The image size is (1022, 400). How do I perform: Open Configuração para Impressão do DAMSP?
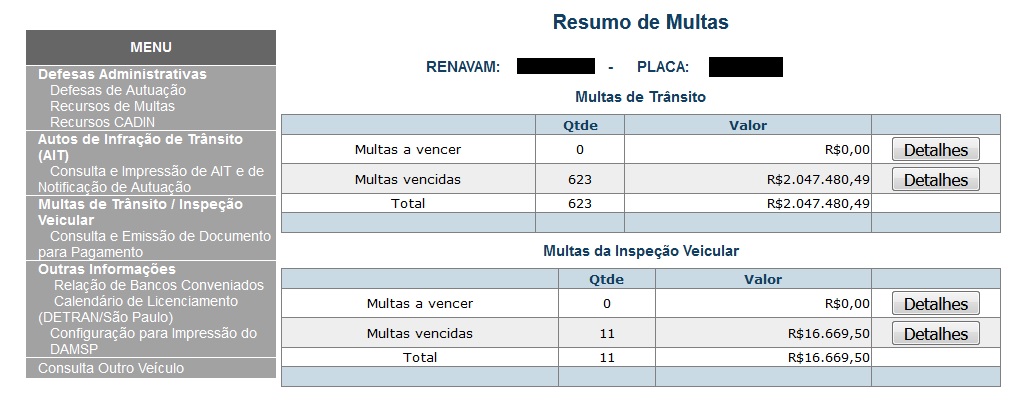[x=153, y=333]
